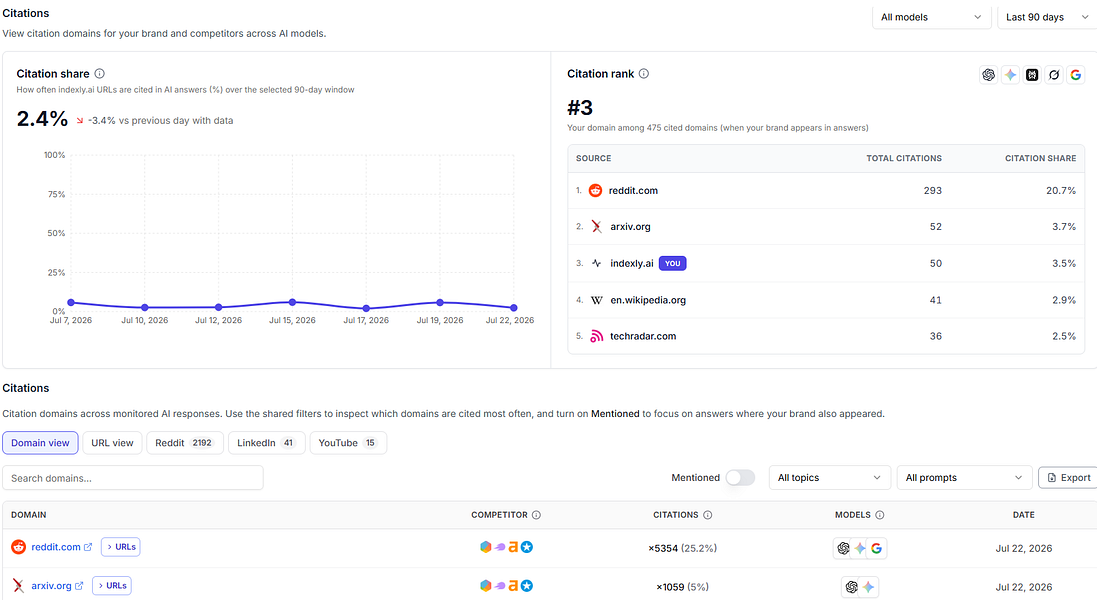Toggle the Mentioned switch on
This screenshot has width=1097, height=600.
[740, 478]
